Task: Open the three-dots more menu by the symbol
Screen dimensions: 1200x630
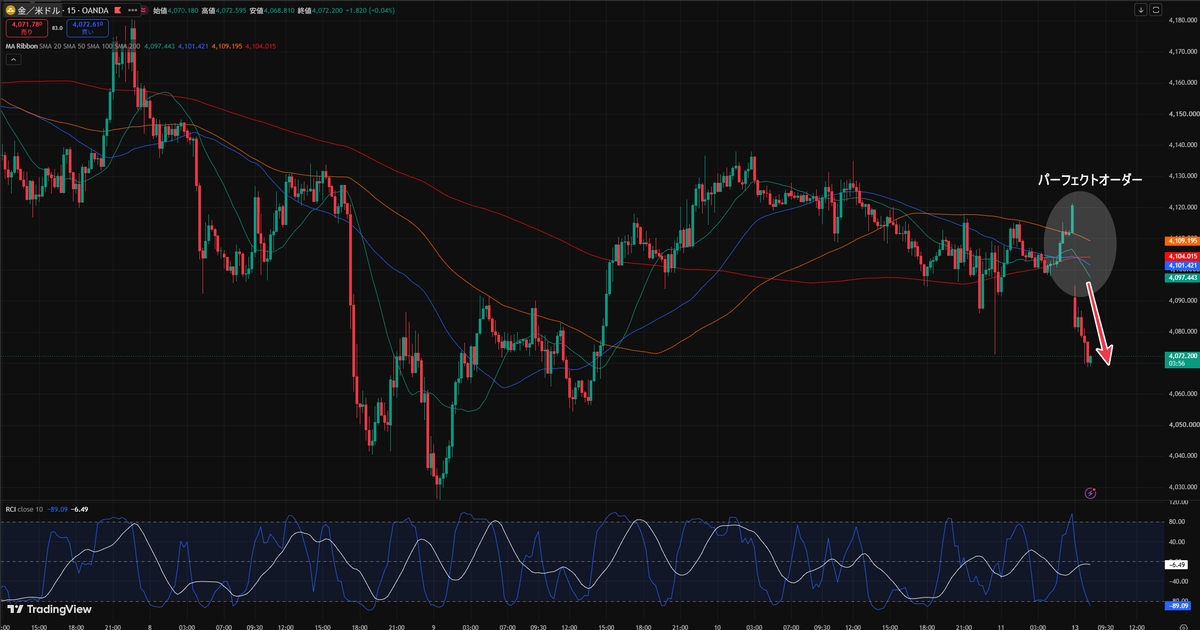Action: pyautogui.click(x=133, y=10)
